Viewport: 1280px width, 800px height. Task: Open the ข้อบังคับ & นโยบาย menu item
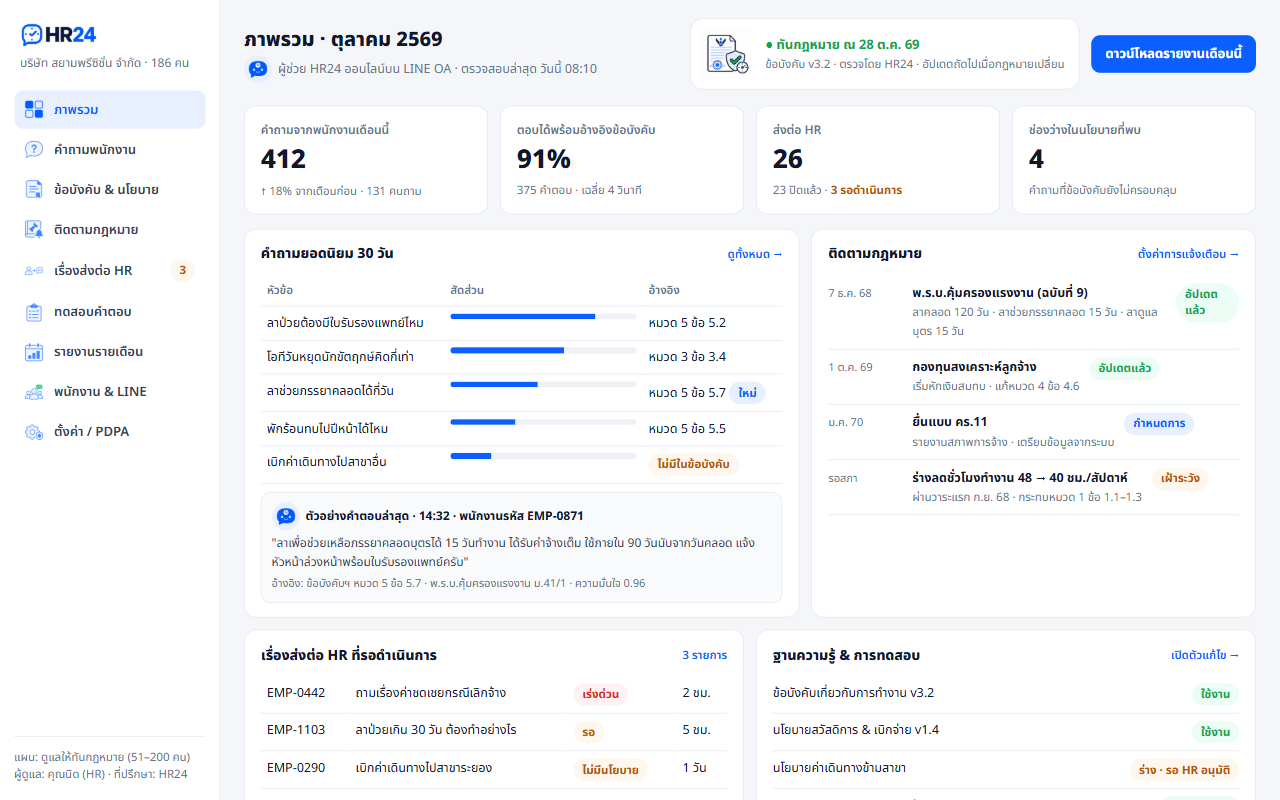[x=110, y=189]
